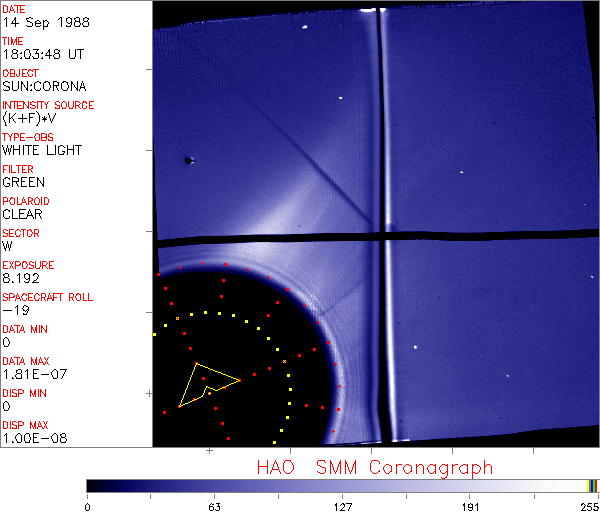Select the POLAROID label
This screenshot has width=600, height=512.
tap(25, 201)
